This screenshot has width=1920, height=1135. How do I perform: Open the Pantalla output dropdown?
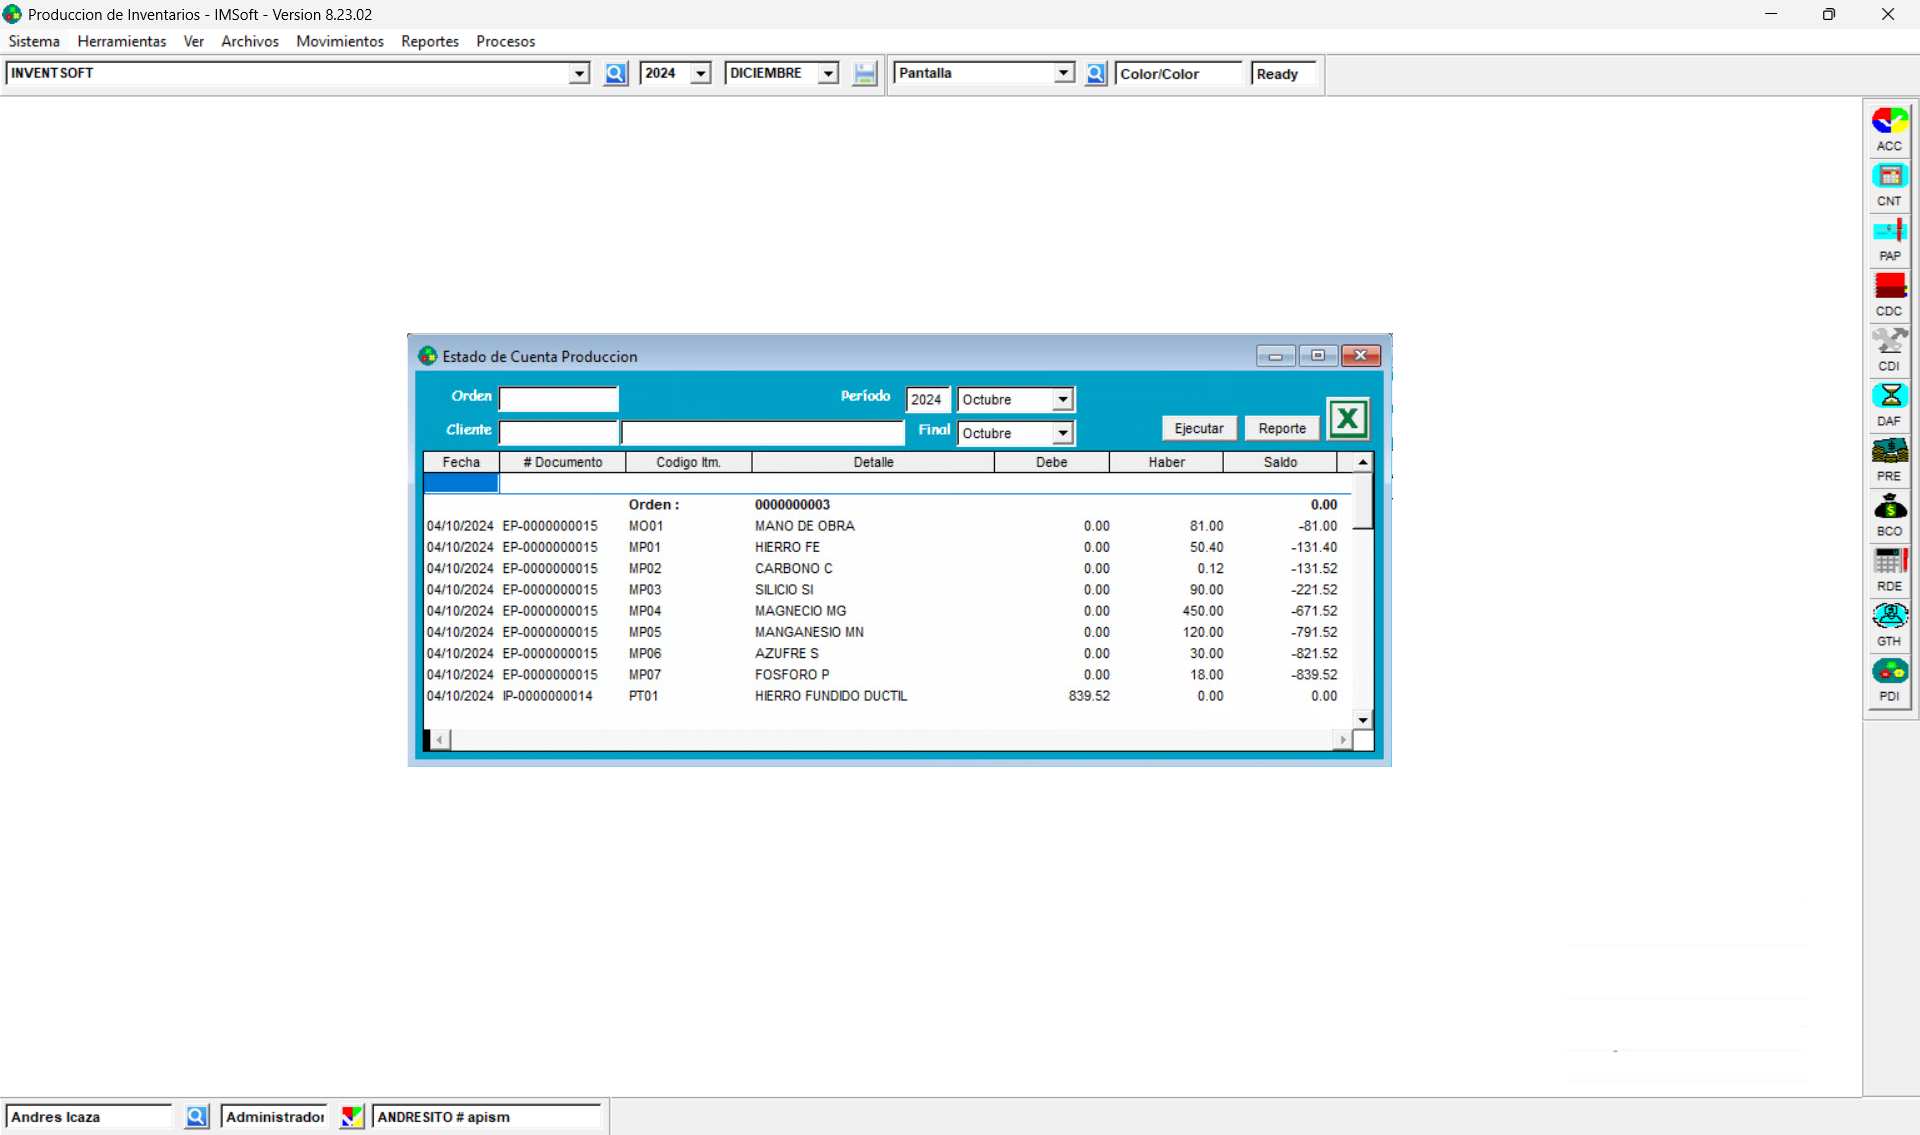click(1063, 72)
